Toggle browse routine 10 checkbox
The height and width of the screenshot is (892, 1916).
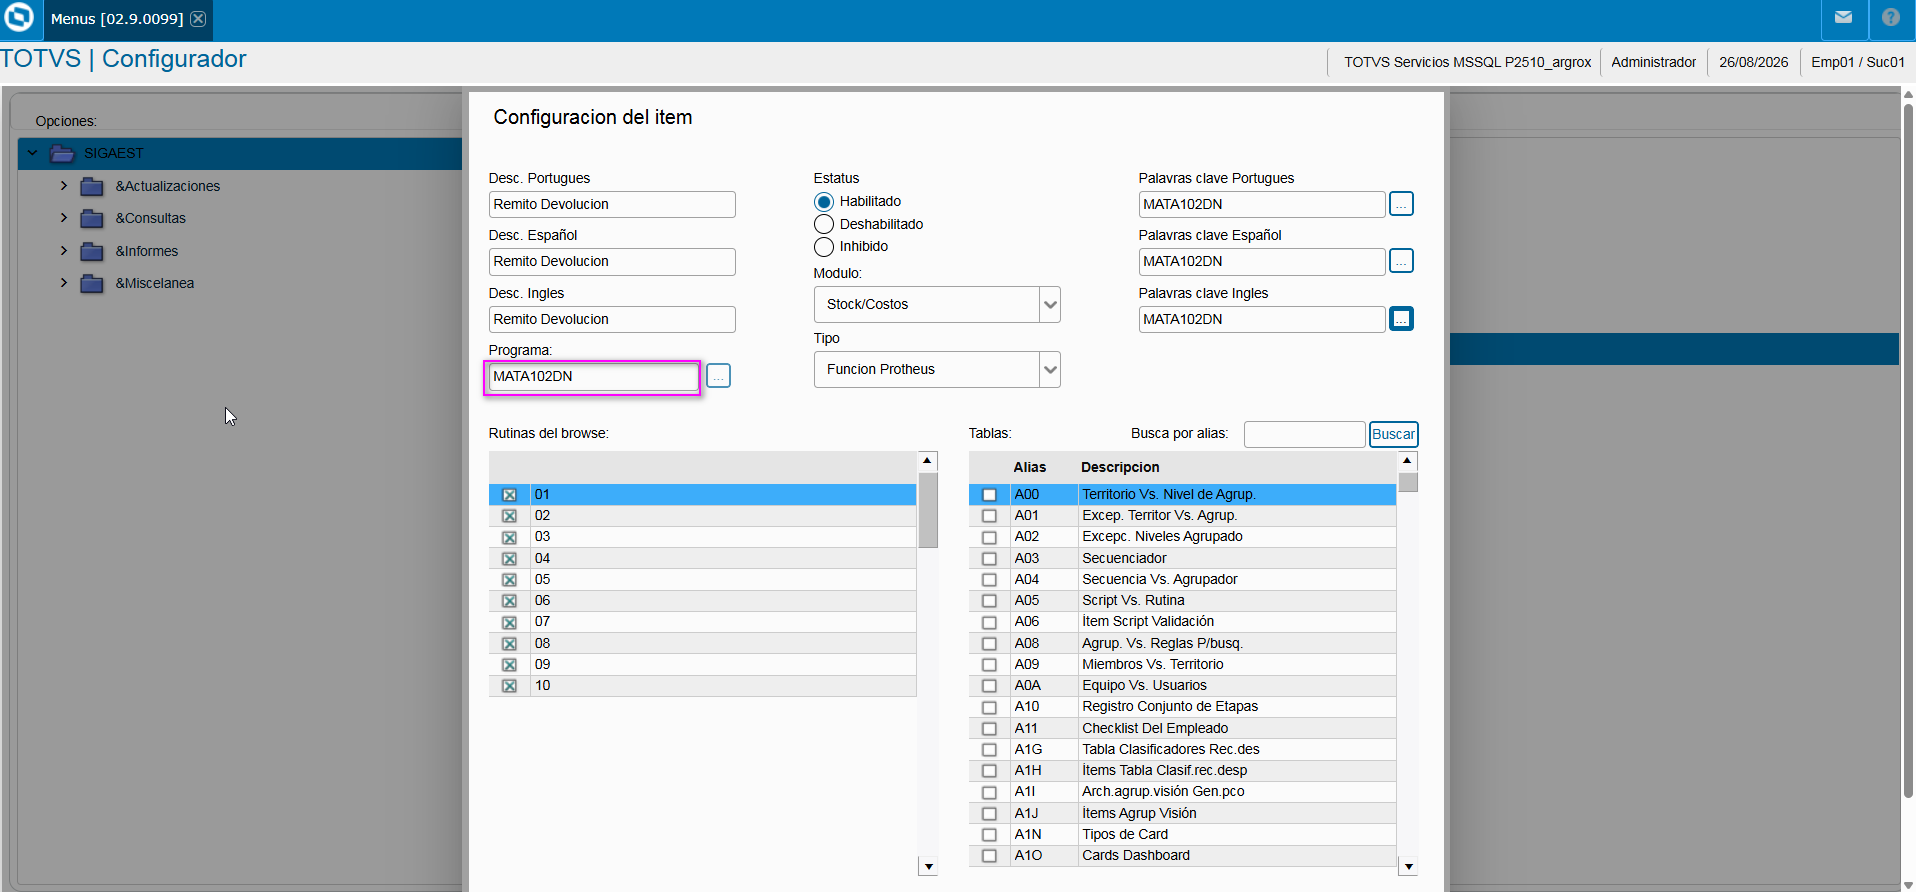coord(509,686)
